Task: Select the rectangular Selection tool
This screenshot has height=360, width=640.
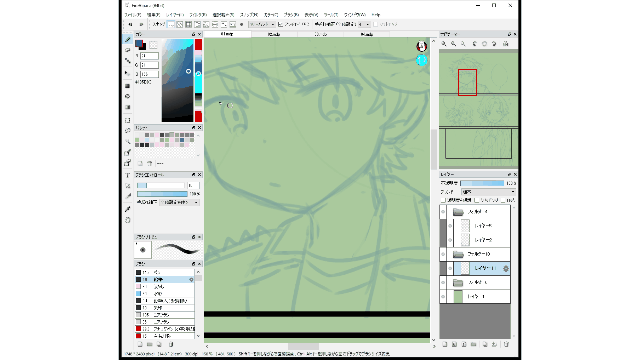Action: (128, 120)
